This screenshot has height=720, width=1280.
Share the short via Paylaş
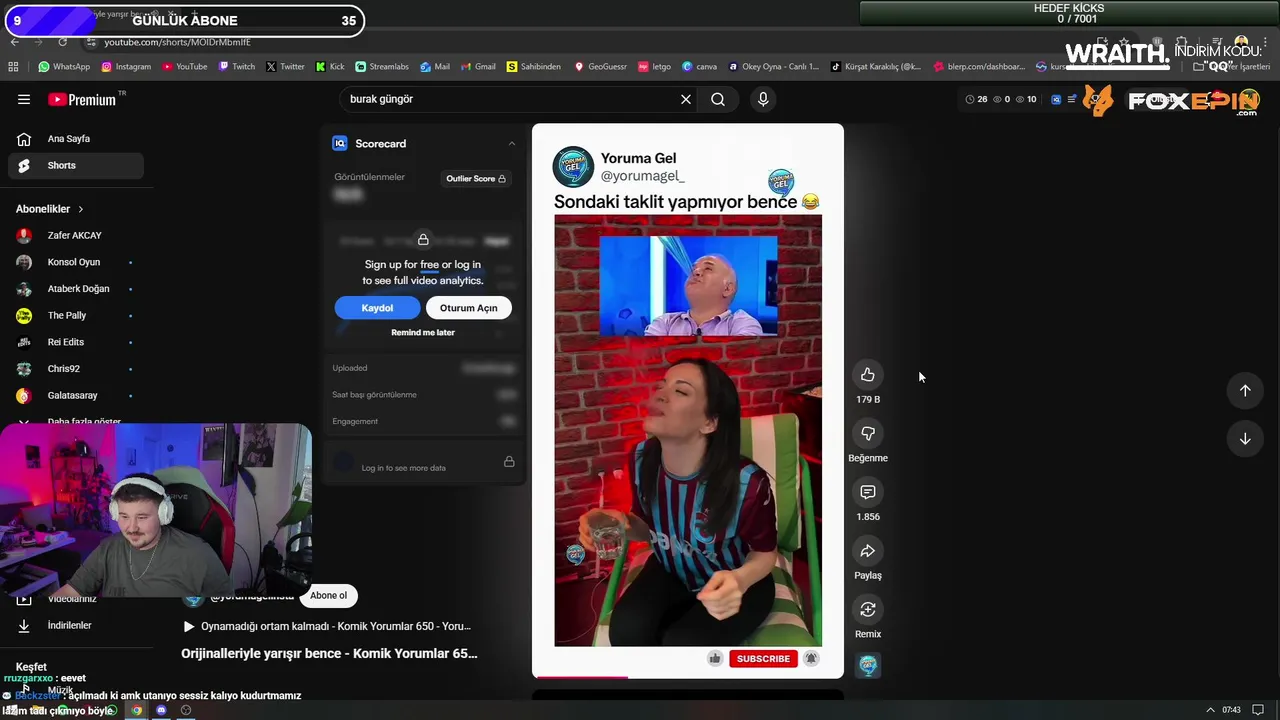tap(868, 551)
